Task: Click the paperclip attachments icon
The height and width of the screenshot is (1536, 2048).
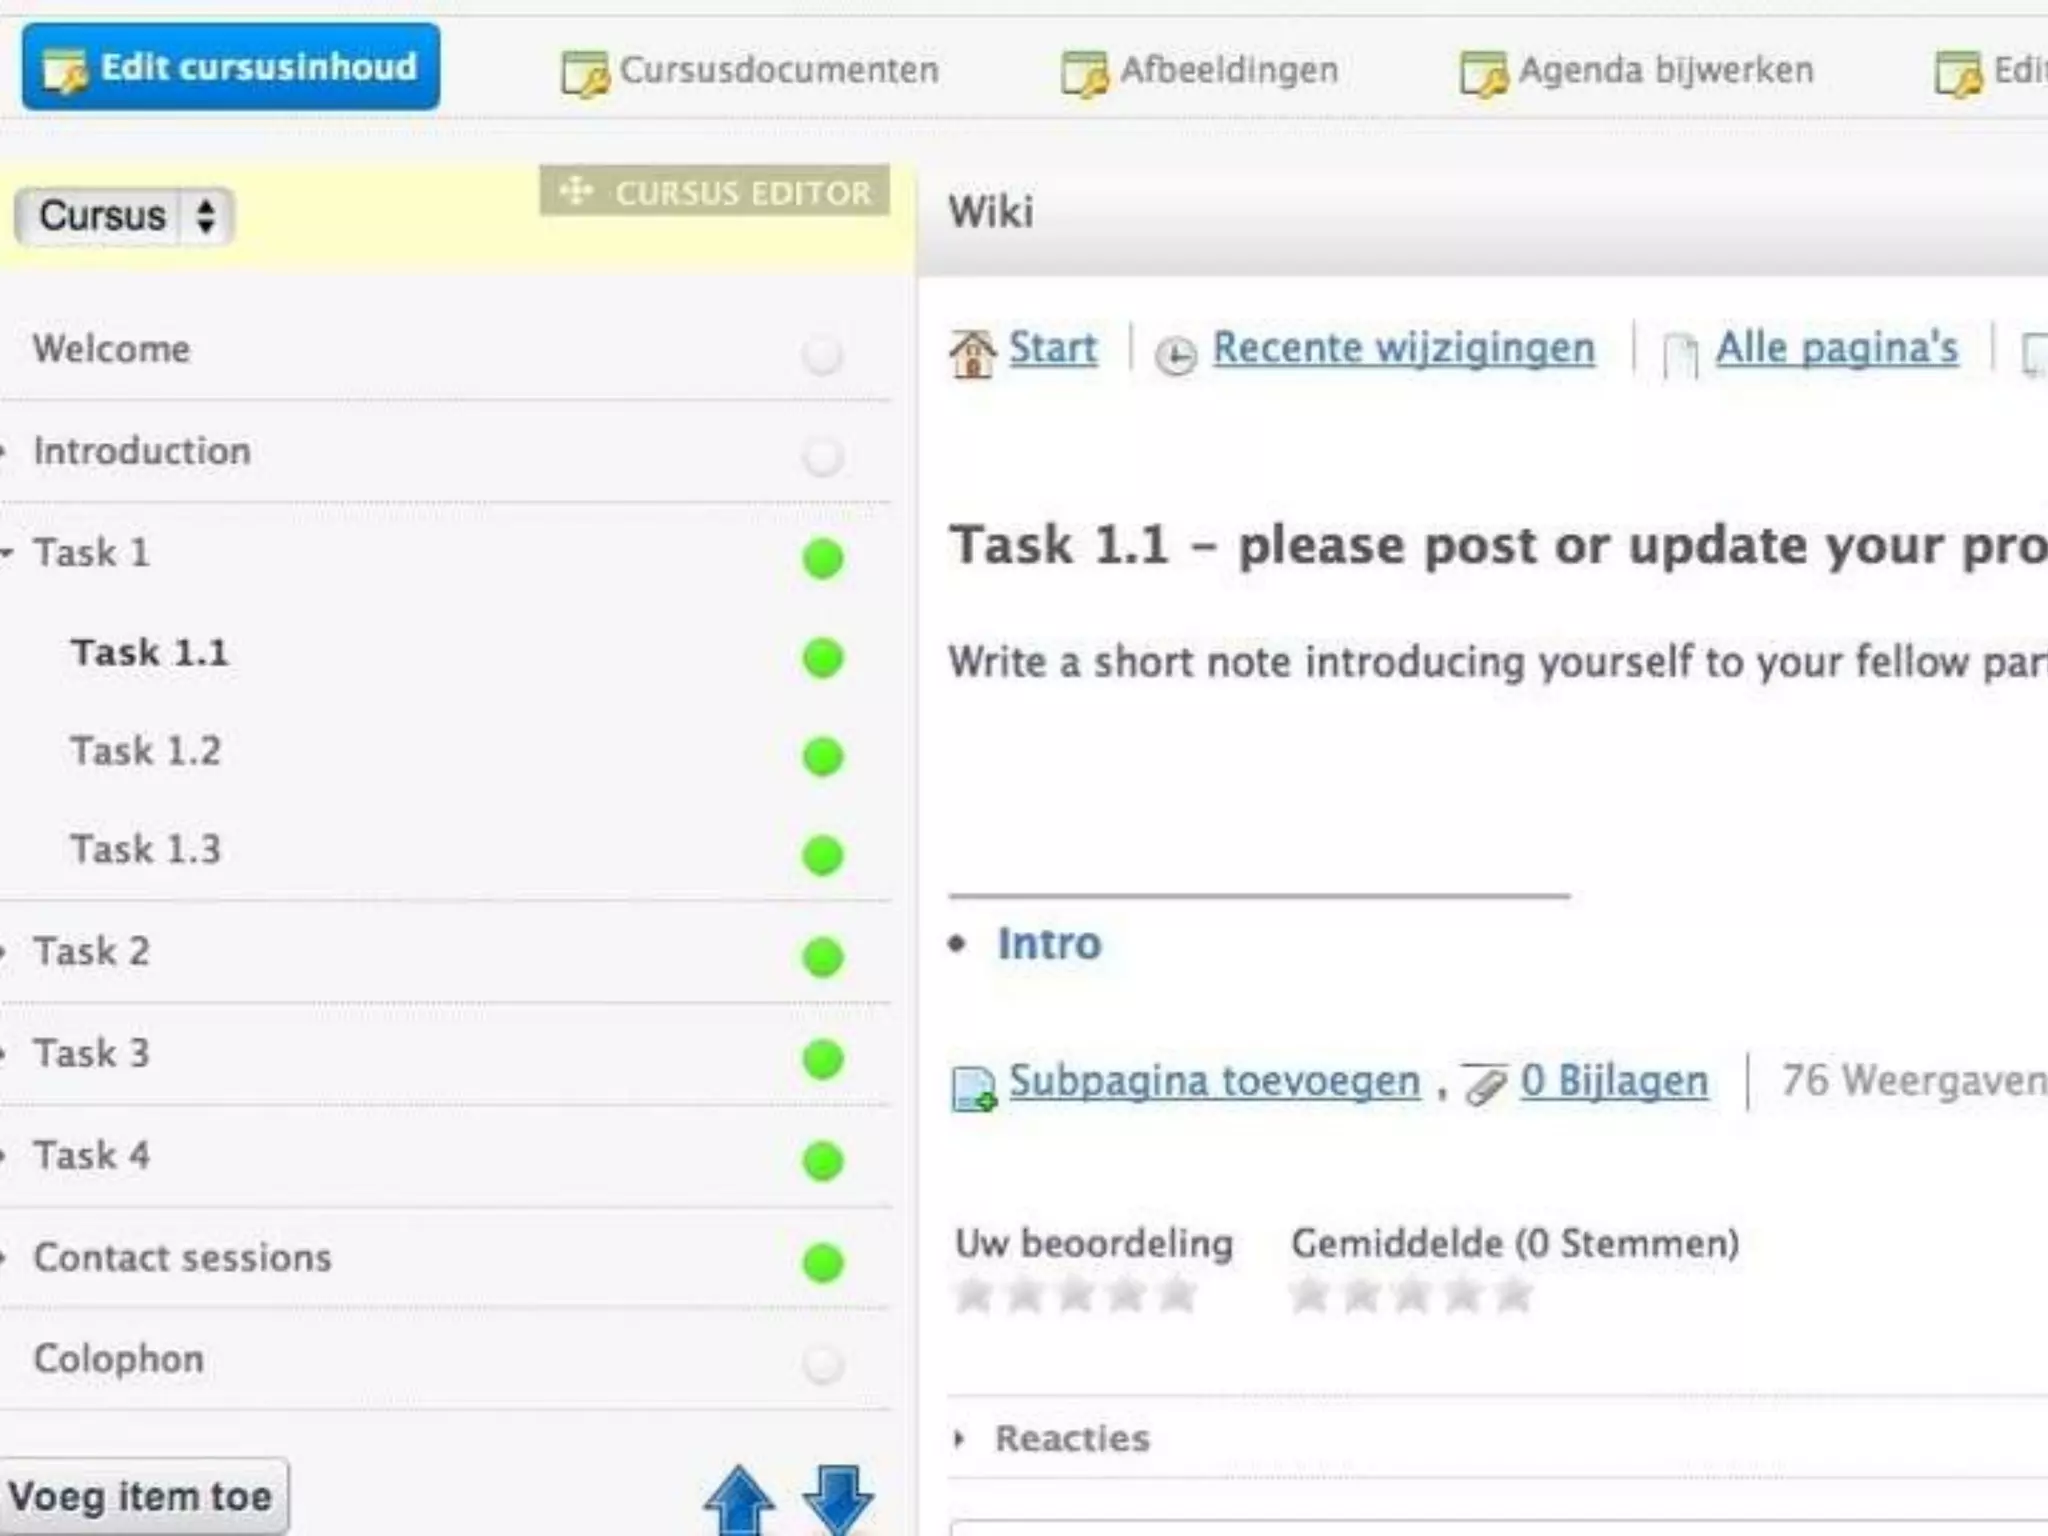Action: pyautogui.click(x=1485, y=1084)
